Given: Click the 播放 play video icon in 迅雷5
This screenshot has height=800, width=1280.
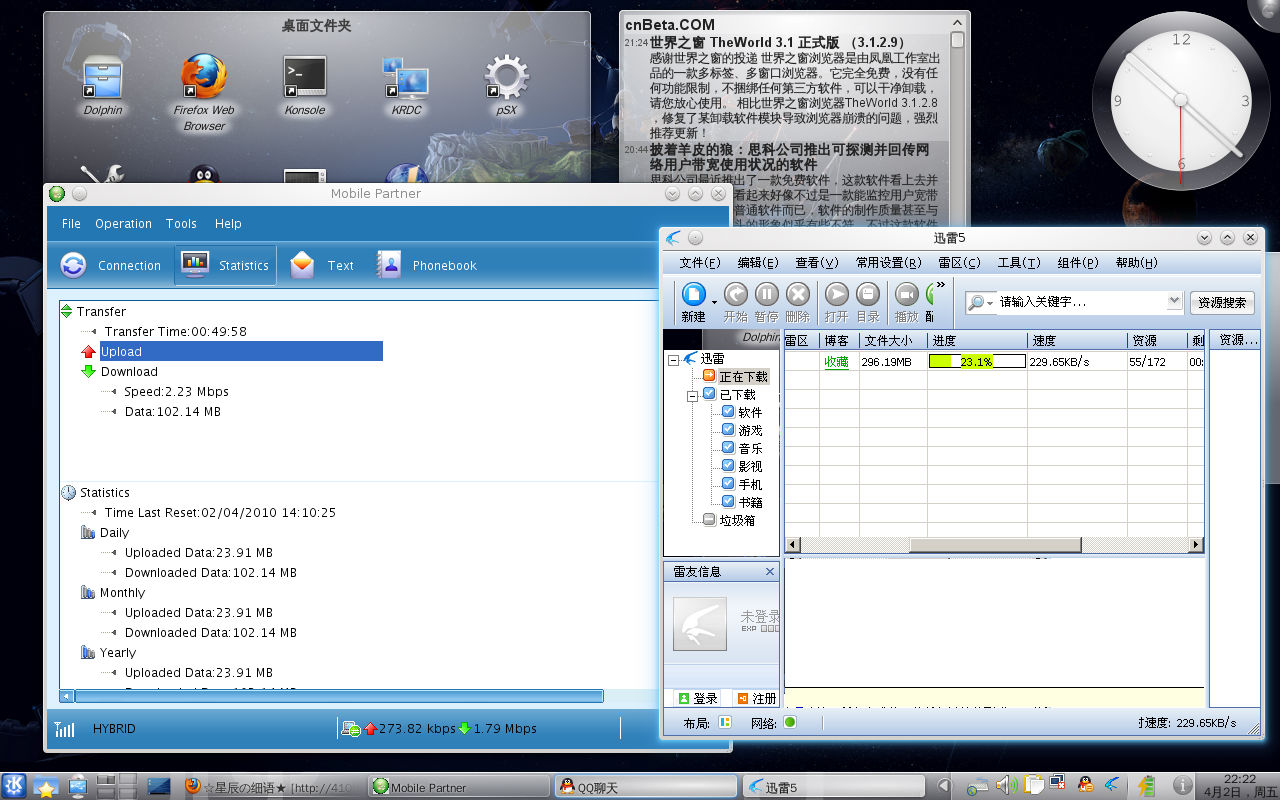Looking at the screenshot, I should [x=906, y=293].
